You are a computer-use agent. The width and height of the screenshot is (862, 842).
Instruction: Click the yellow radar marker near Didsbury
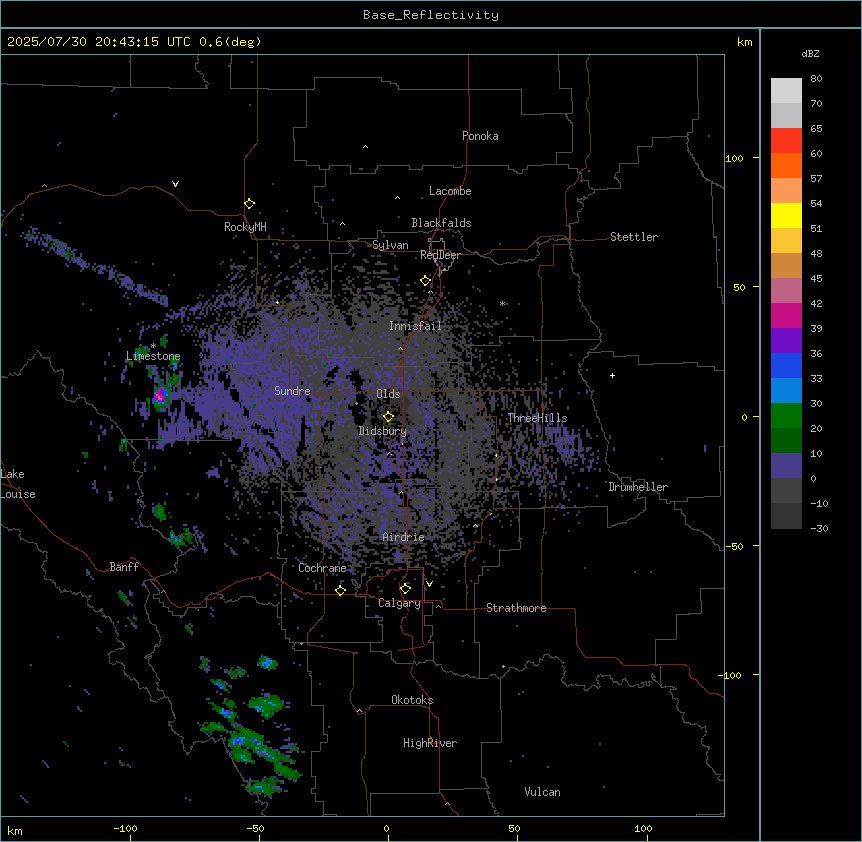389,417
